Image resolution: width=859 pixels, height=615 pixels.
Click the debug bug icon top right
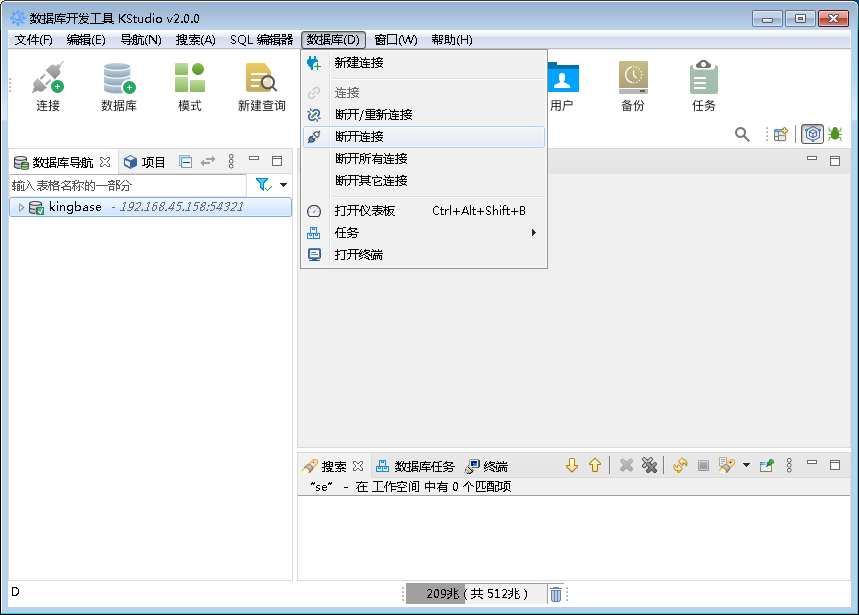click(x=835, y=134)
